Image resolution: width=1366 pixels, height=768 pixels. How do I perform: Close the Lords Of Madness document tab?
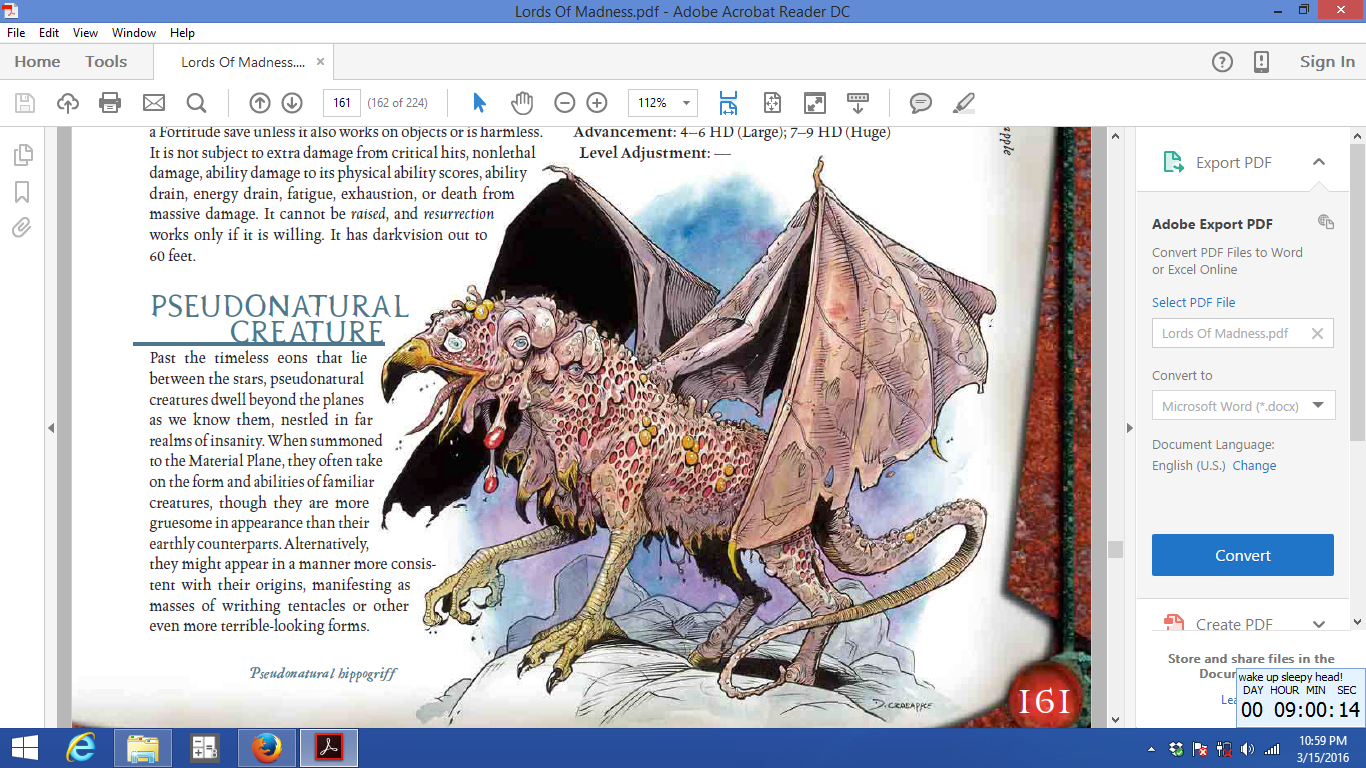[x=320, y=62]
